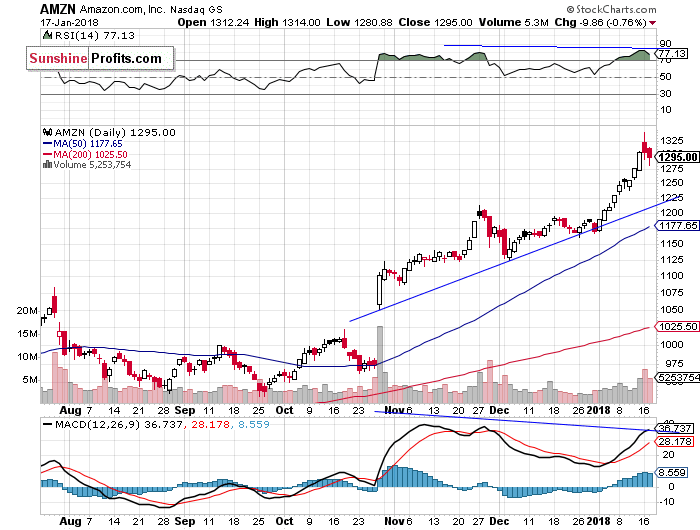700x530 pixels.
Task: Click the Oct label under the price chart
Action: [x=284, y=410]
